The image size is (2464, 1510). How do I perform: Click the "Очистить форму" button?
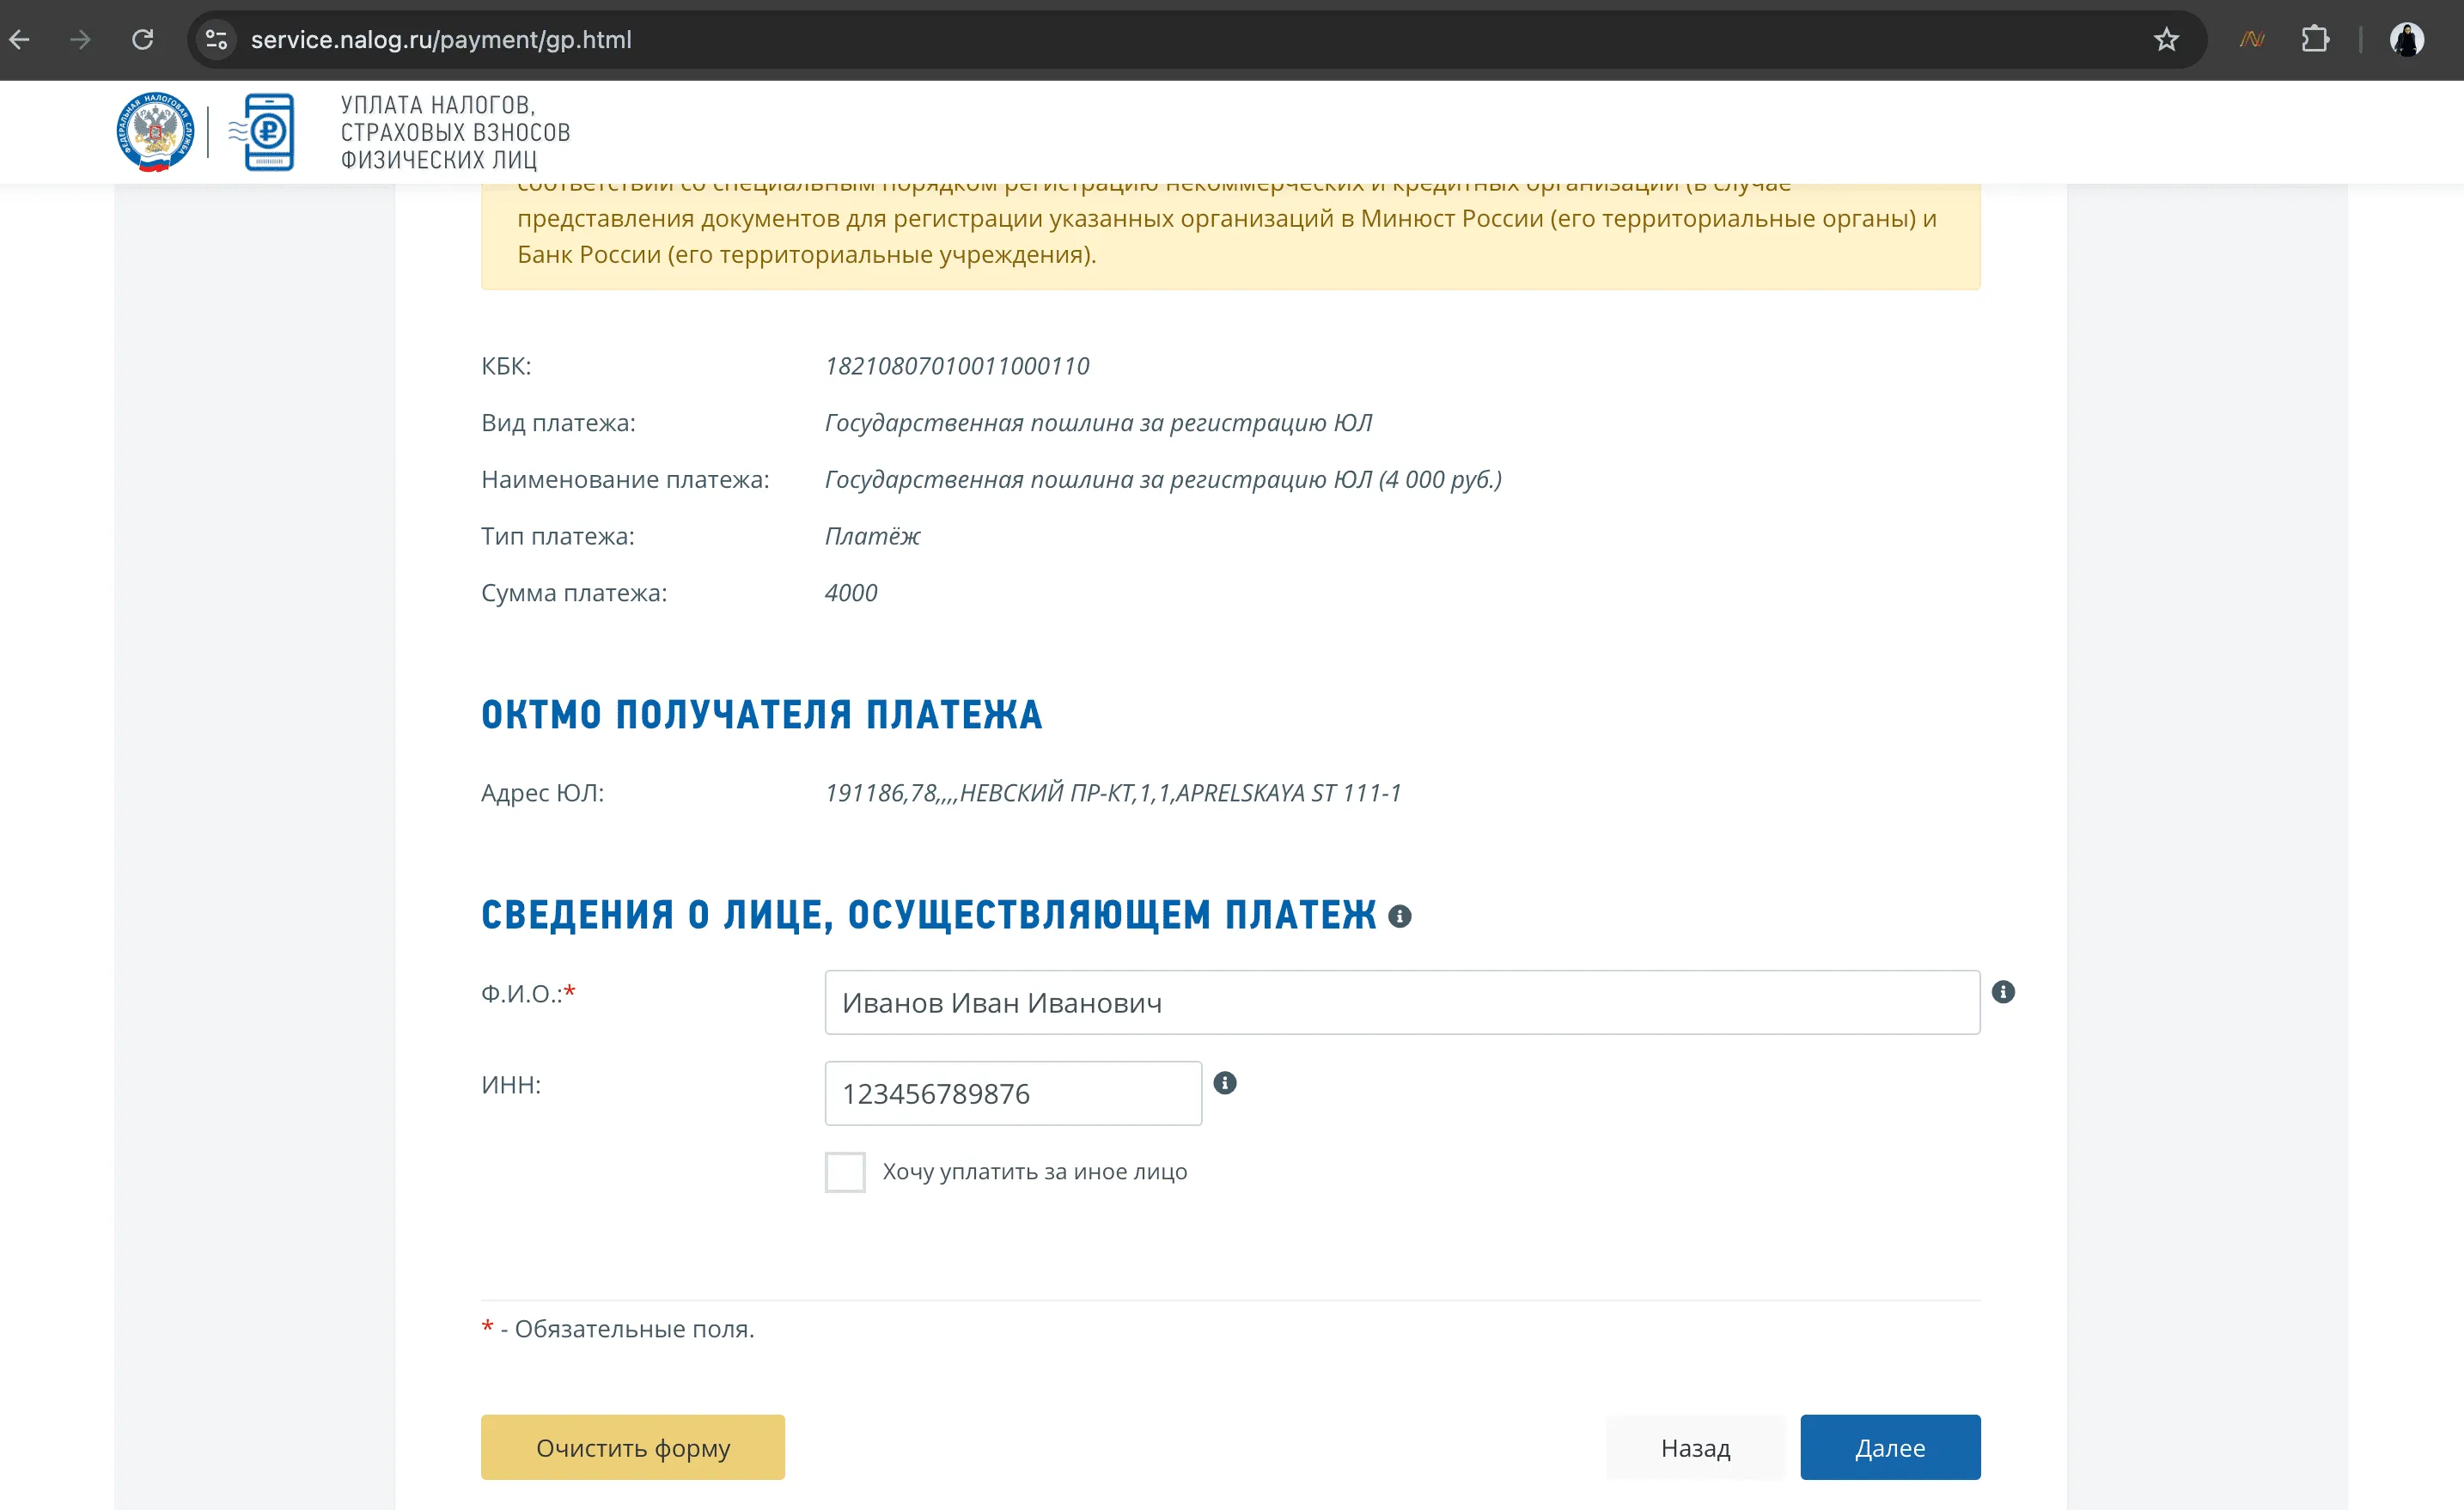633,1447
